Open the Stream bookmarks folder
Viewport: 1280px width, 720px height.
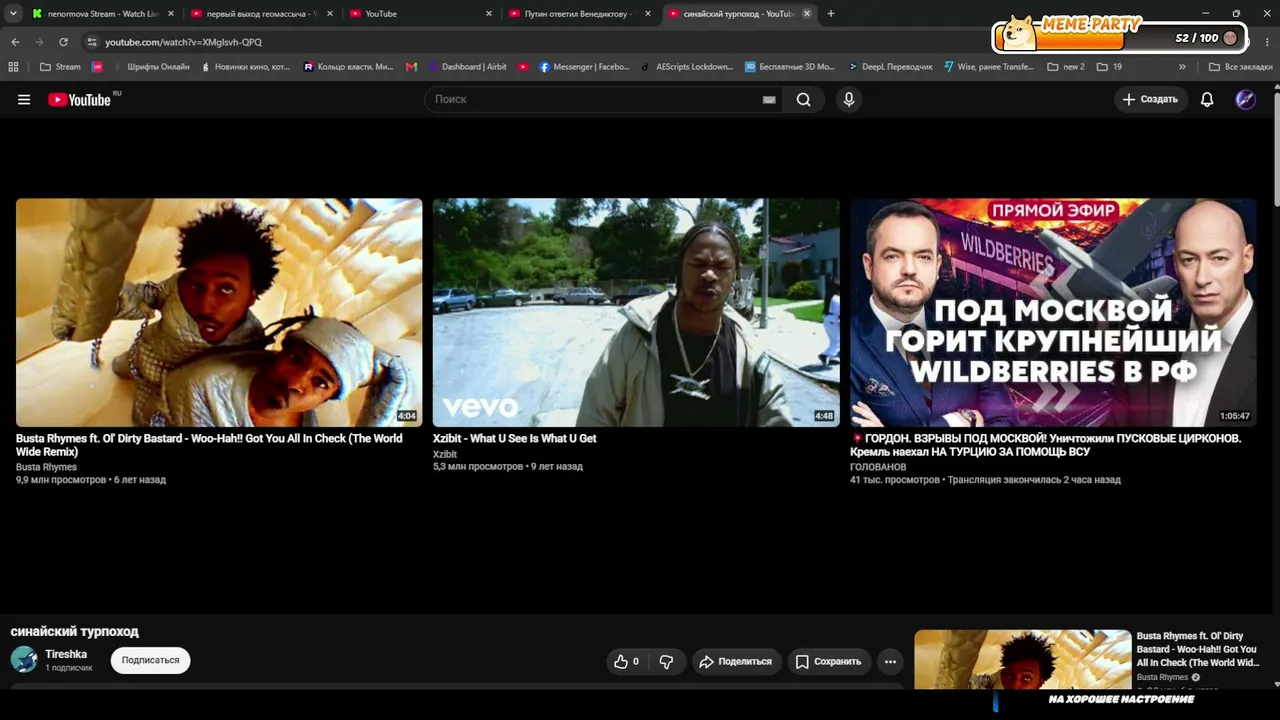click(x=60, y=67)
